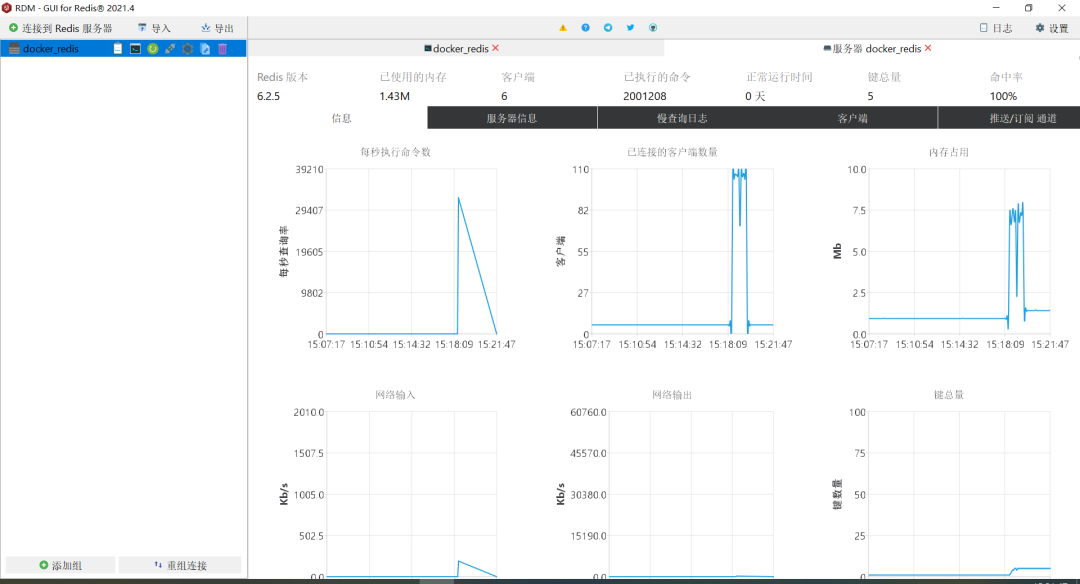Open server info for docker_redis
Viewport: 1080px width, 584px height.
coord(118,49)
